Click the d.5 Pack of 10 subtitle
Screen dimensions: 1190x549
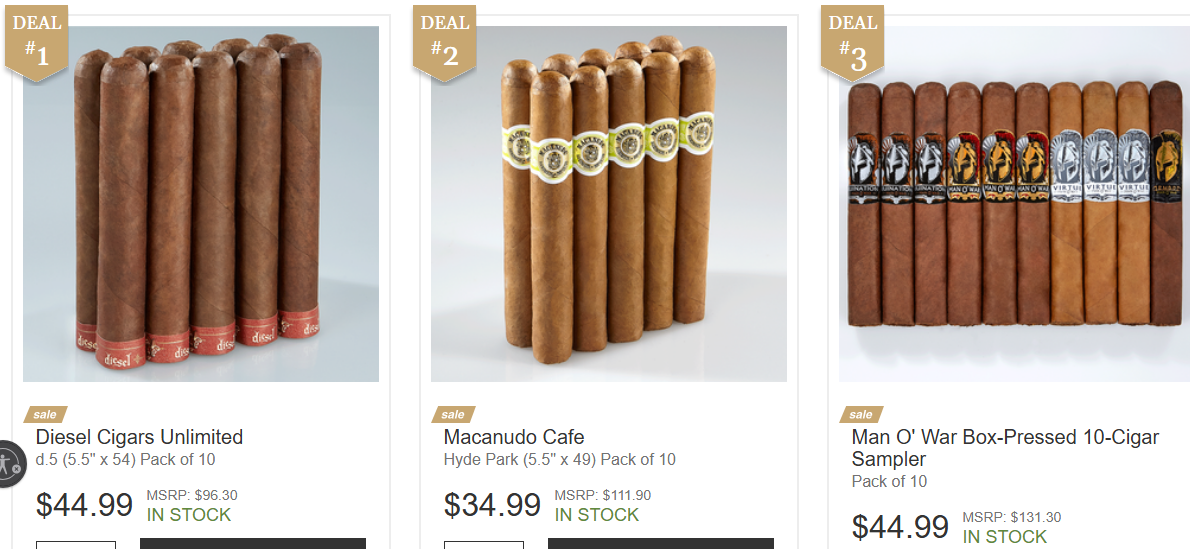[125, 459]
